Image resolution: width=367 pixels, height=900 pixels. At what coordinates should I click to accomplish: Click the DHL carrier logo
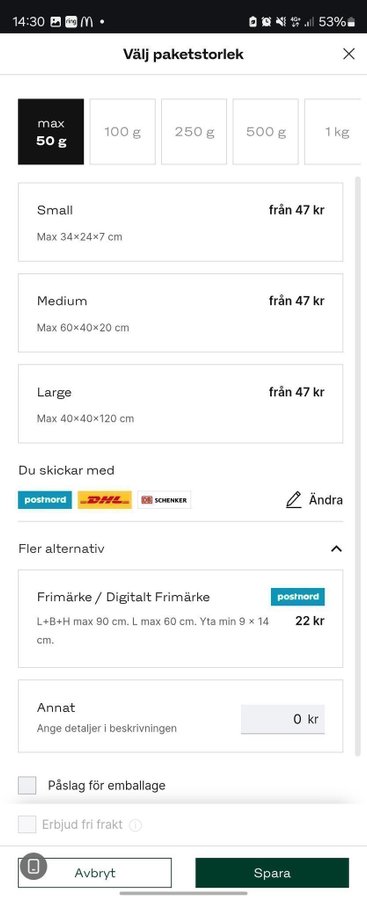pyautogui.click(x=105, y=500)
